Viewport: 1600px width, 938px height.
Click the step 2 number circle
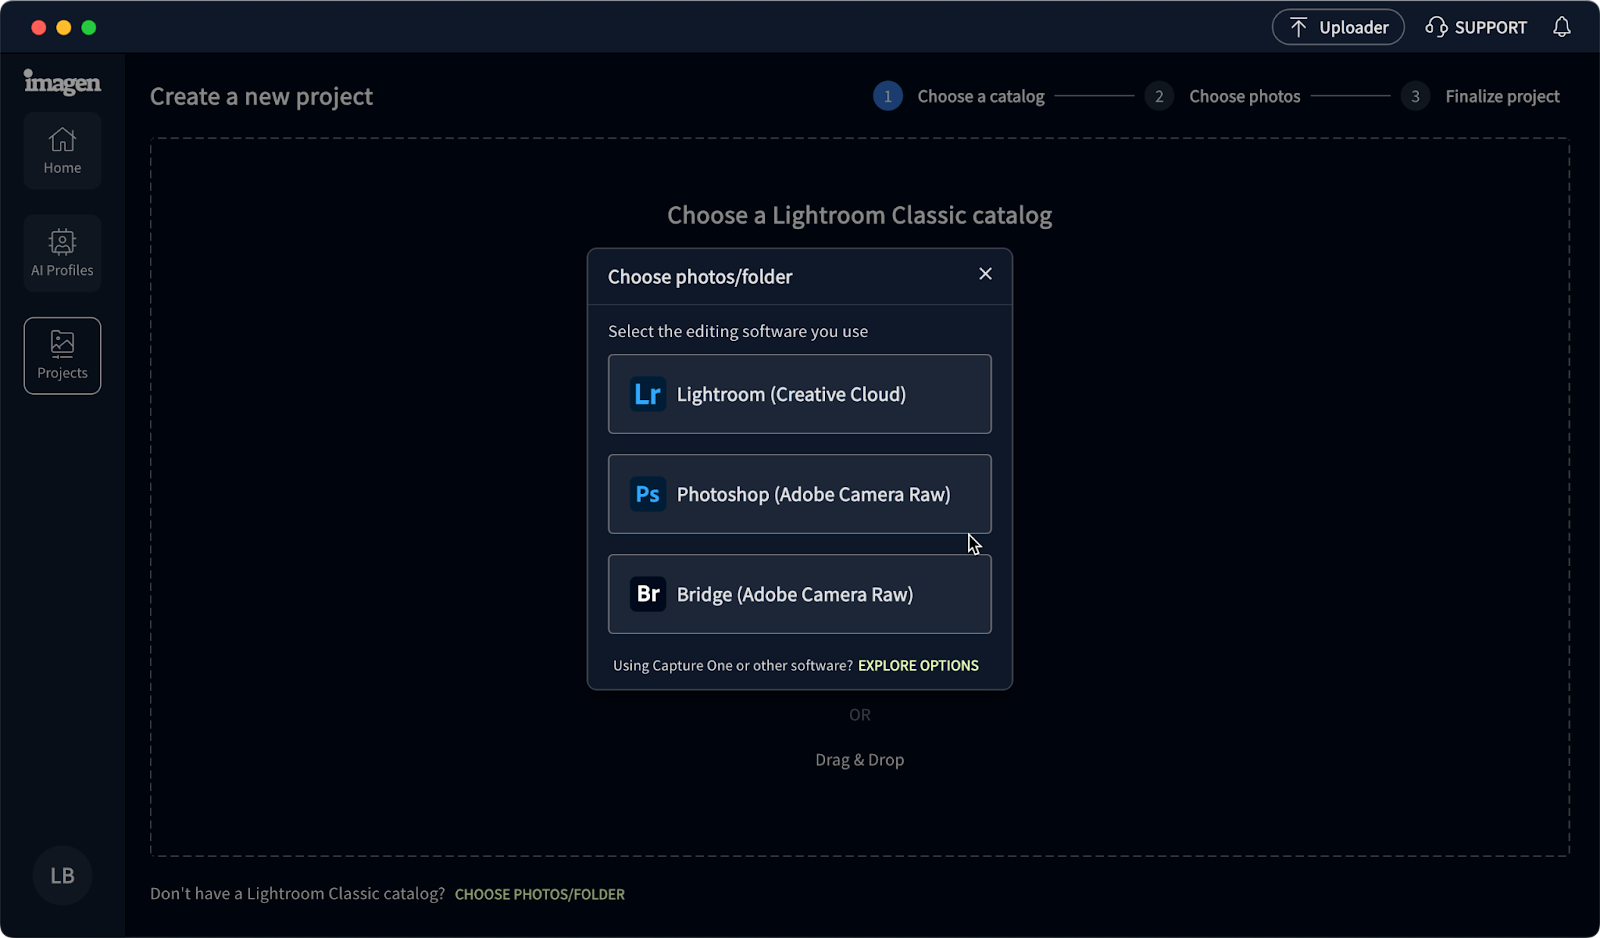pos(1159,96)
